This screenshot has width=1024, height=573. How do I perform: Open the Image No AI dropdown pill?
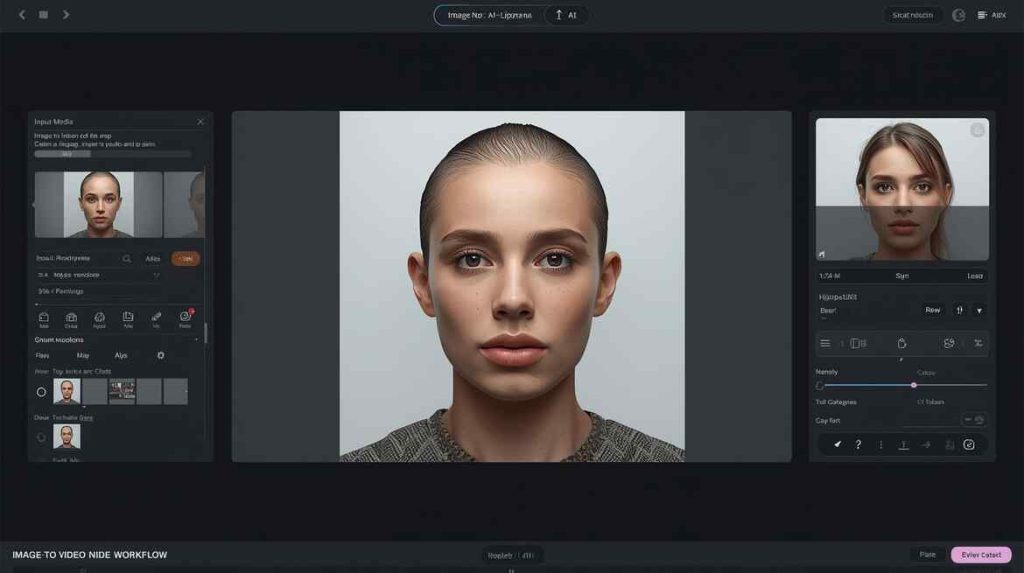[489, 15]
